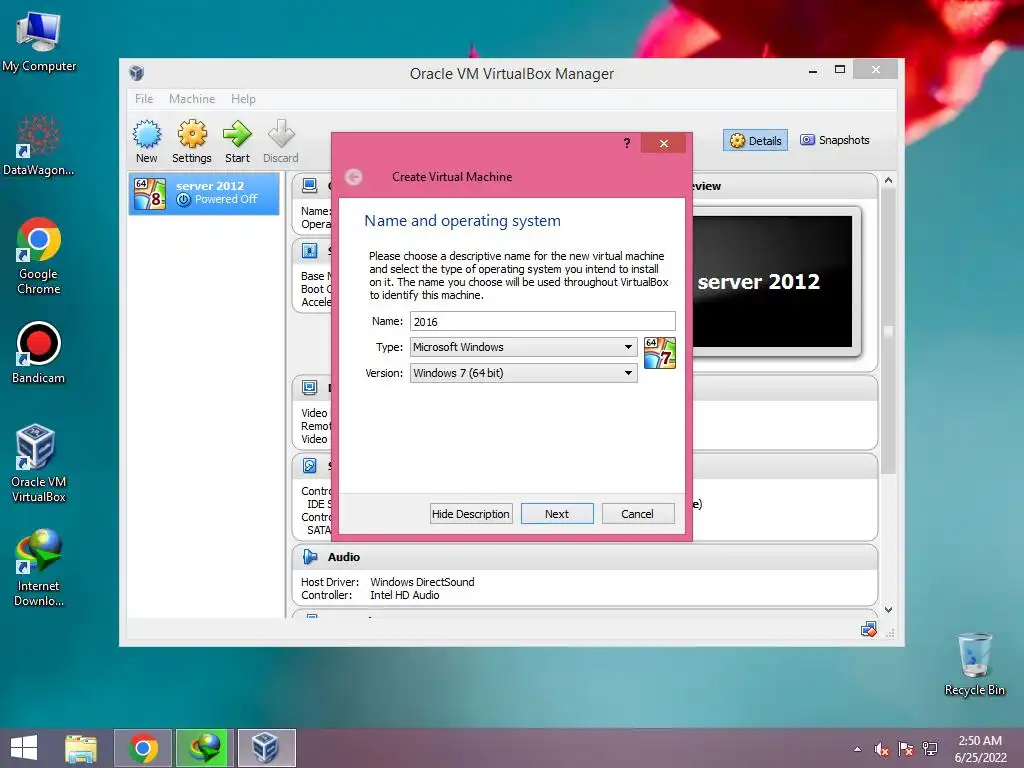This screenshot has height=768, width=1024.
Task: Click the Display section icon
Action: pyautogui.click(x=310, y=388)
